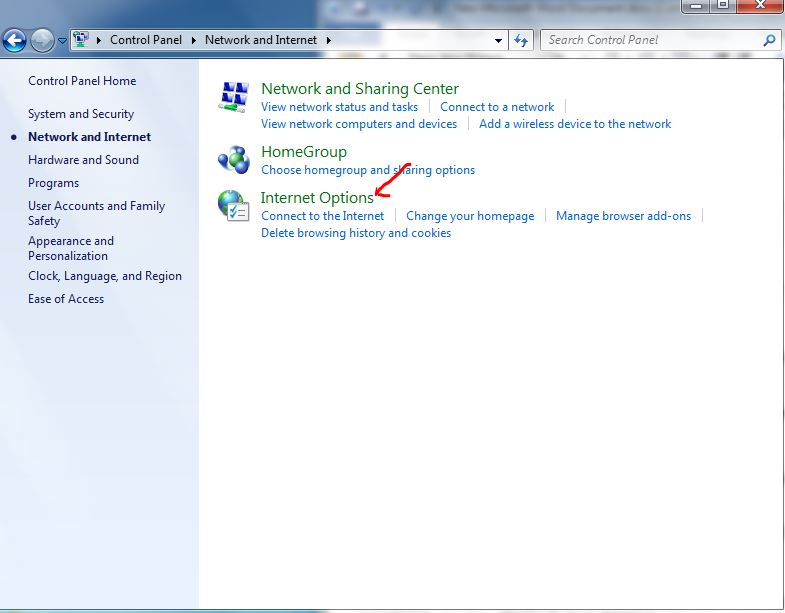The width and height of the screenshot is (785, 613).
Task: Click Delete browsing history and cookies
Action: click(x=355, y=233)
